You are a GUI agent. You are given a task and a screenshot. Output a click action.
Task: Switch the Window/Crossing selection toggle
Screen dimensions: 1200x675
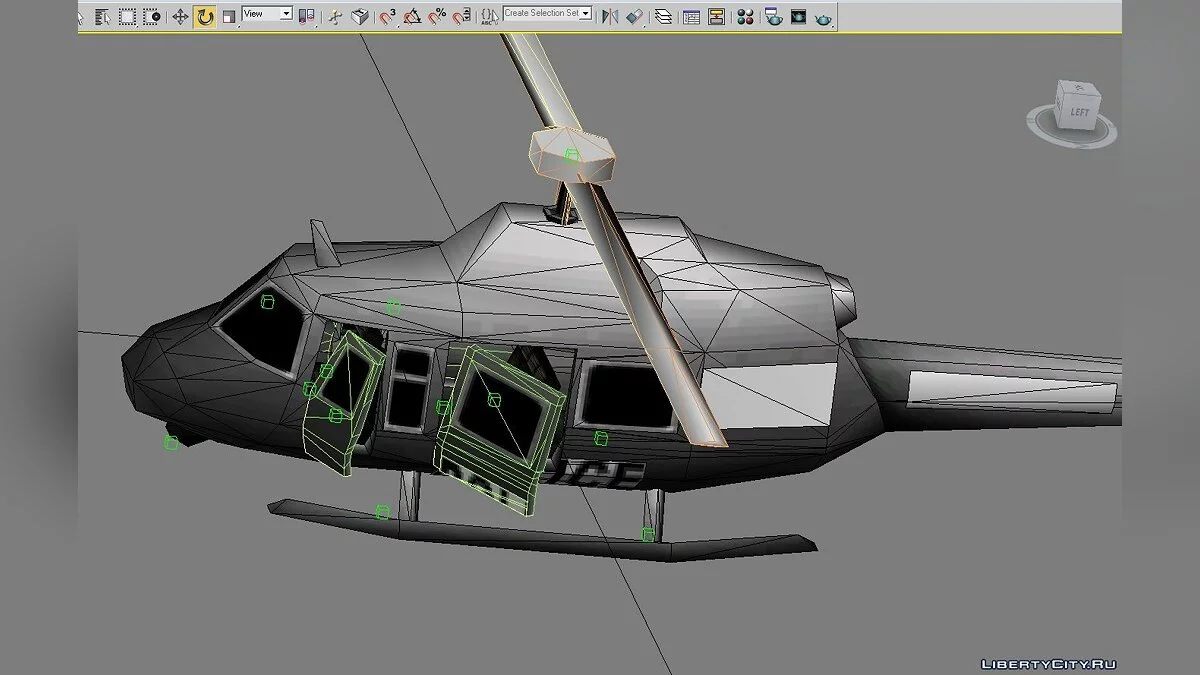coord(151,16)
